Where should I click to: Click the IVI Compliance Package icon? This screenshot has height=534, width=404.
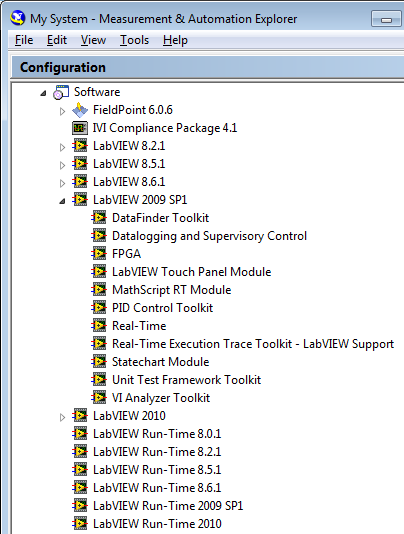coord(80,128)
